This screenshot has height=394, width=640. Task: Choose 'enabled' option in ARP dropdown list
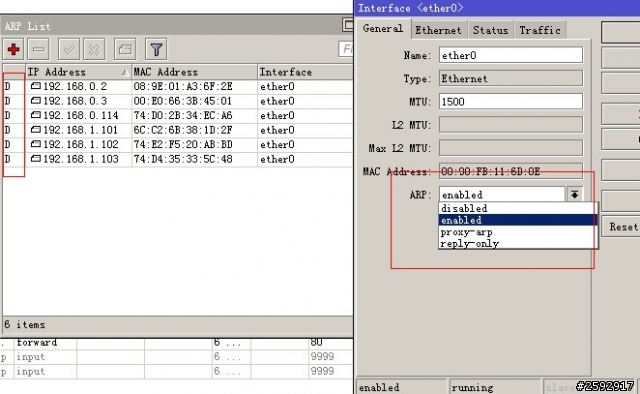coord(518,220)
